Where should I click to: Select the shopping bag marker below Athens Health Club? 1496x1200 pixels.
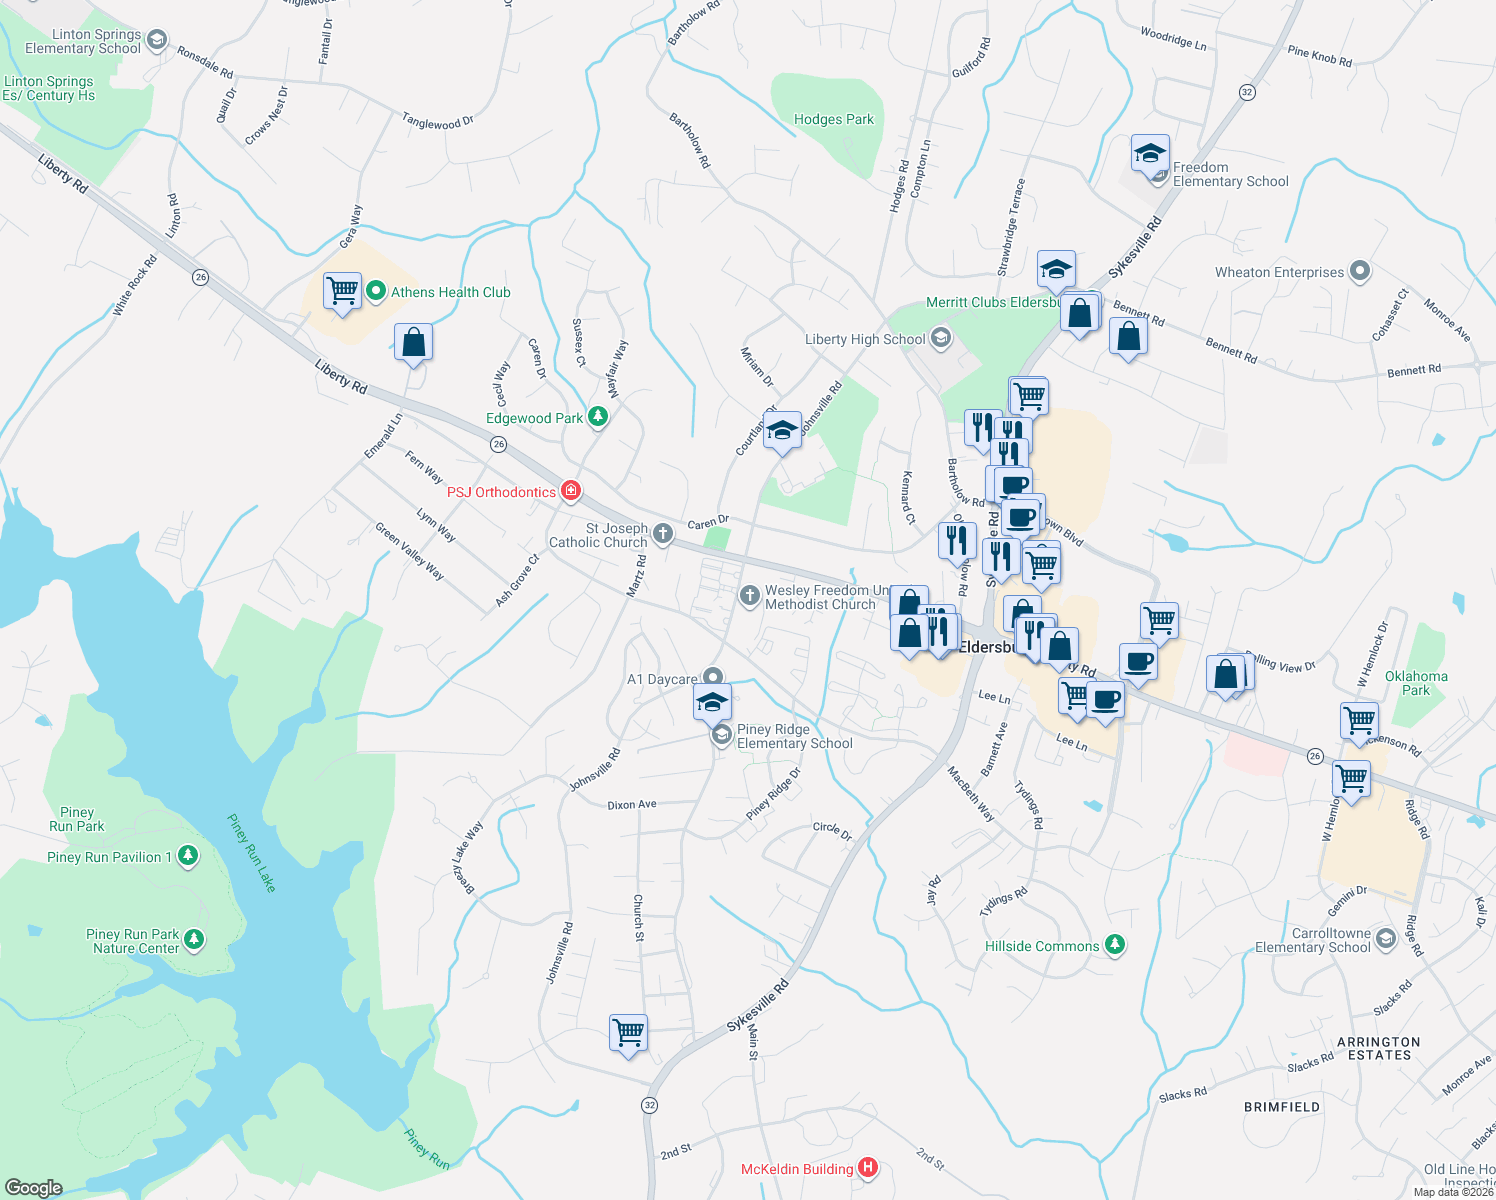[413, 344]
